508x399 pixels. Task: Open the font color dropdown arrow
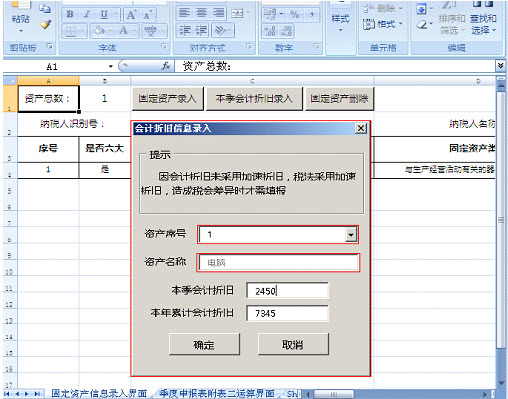[x=134, y=31]
